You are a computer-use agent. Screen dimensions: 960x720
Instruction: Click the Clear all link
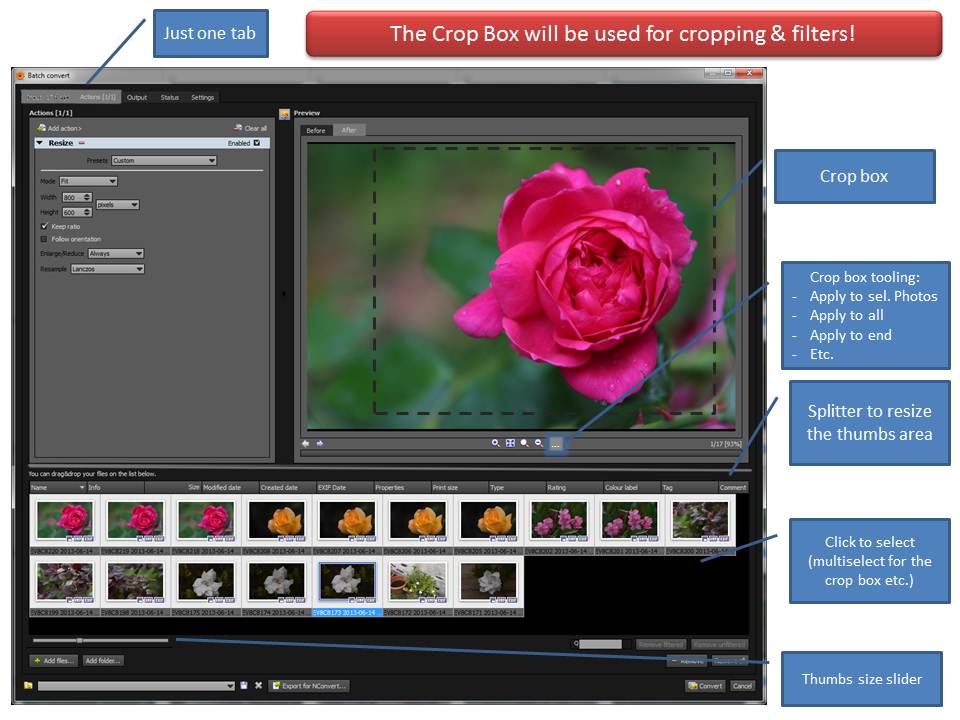[256, 129]
